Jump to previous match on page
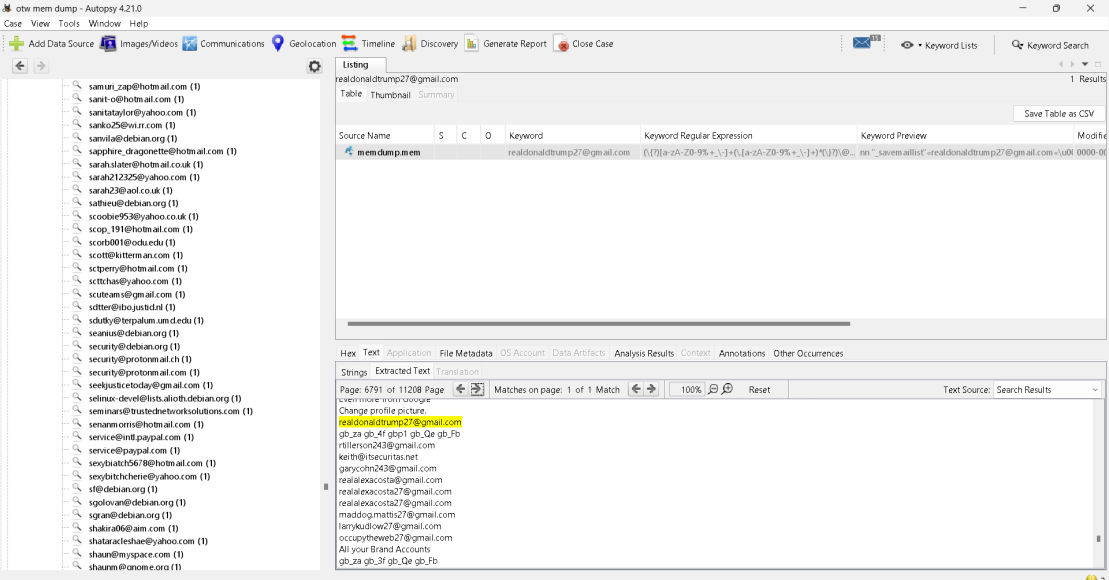The image size is (1109, 580). click(x=636, y=389)
